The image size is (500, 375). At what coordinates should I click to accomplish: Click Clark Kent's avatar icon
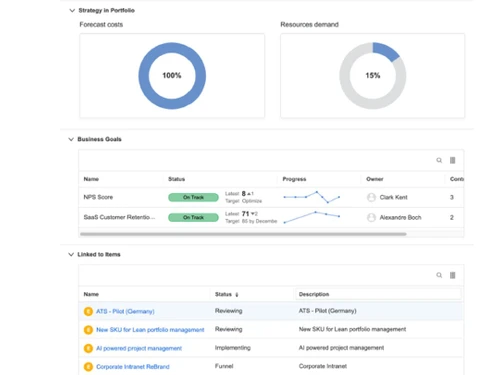(371, 197)
